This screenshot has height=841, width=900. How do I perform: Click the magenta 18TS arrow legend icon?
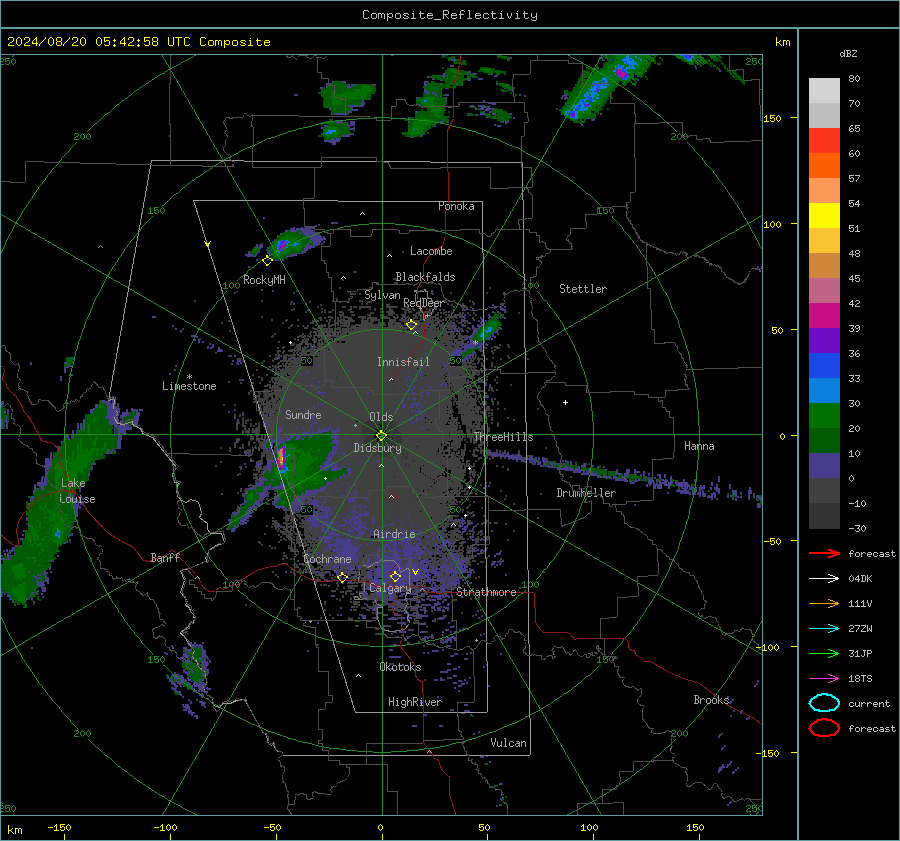824,679
